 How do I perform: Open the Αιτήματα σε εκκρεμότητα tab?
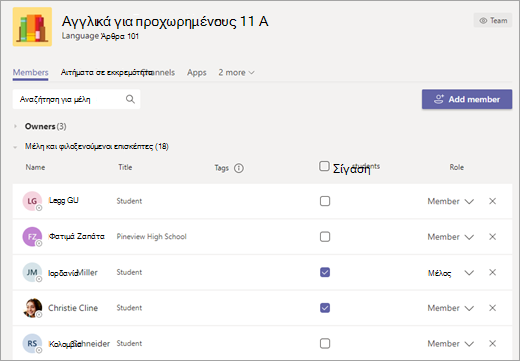point(107,72)
